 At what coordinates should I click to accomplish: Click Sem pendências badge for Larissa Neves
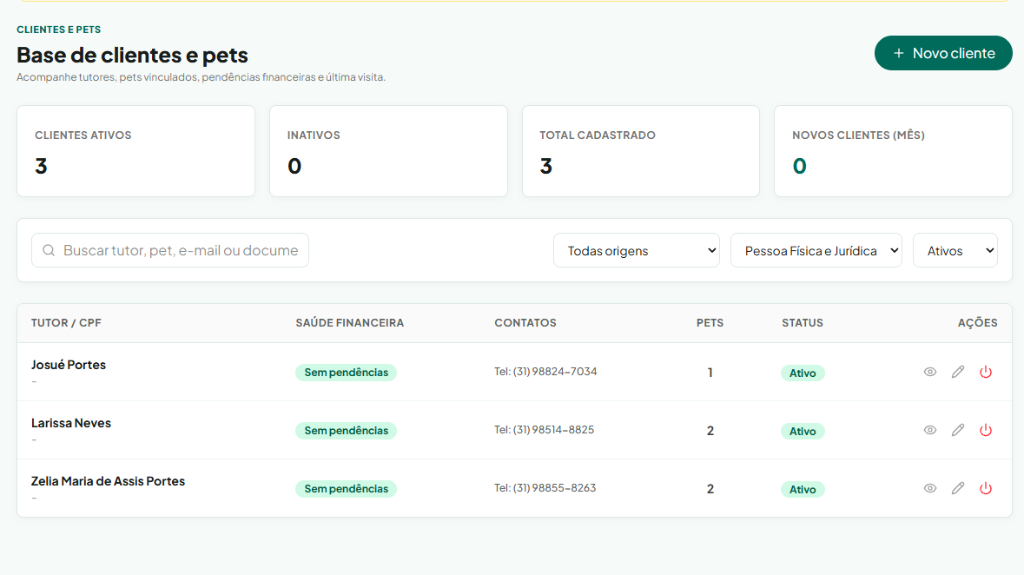pos(346,431)
